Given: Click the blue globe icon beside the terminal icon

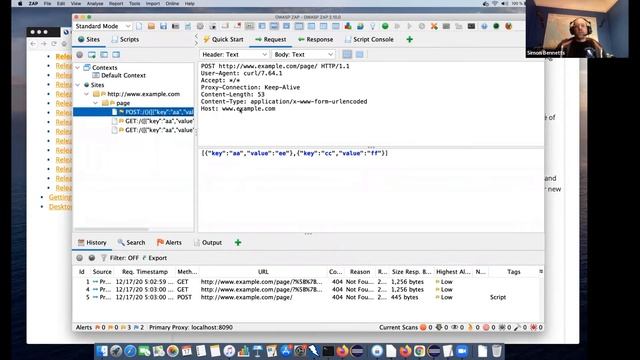Looking at the screenshot, I should coord(484,26).
